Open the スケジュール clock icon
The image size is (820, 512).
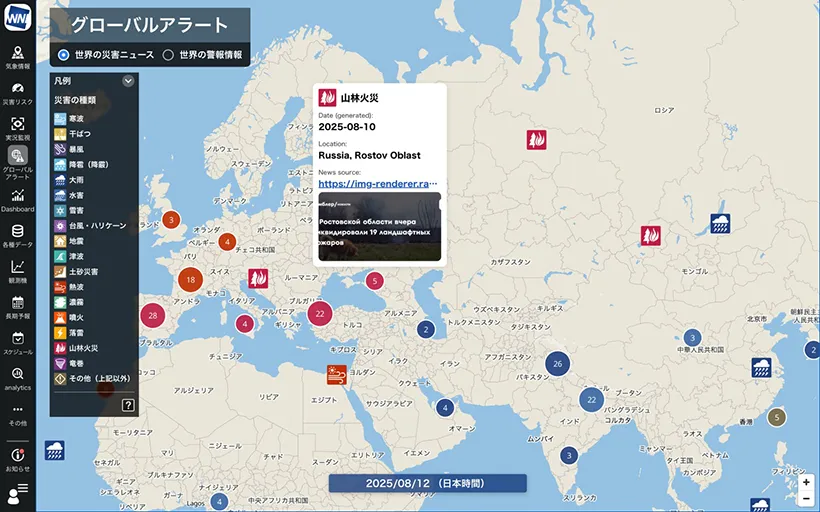tap(18, 342)
